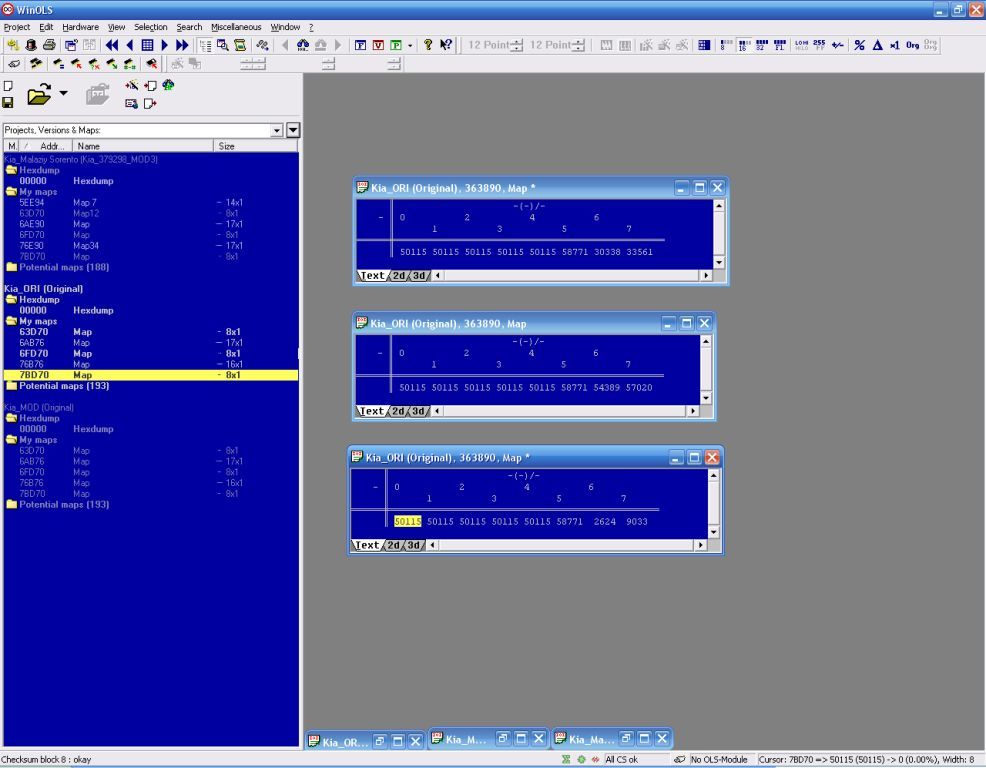
Task: Click the open project folder icon
Action: (x=39, y=94)
